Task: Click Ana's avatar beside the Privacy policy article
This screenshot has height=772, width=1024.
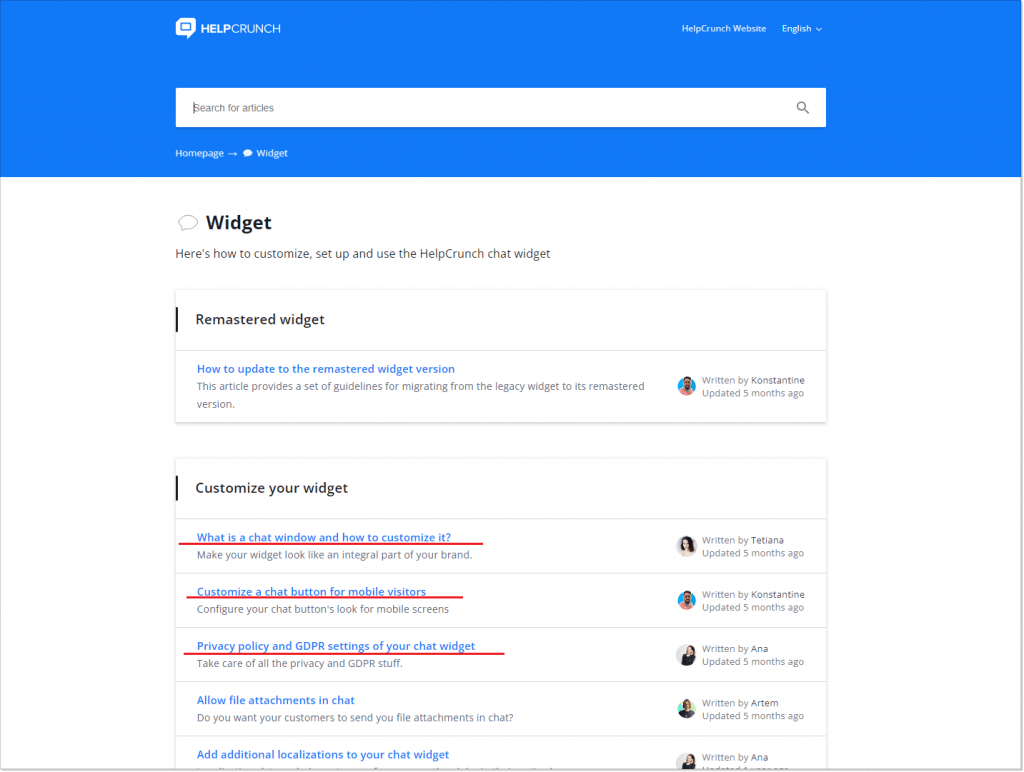Action: [x=687, y=654]
